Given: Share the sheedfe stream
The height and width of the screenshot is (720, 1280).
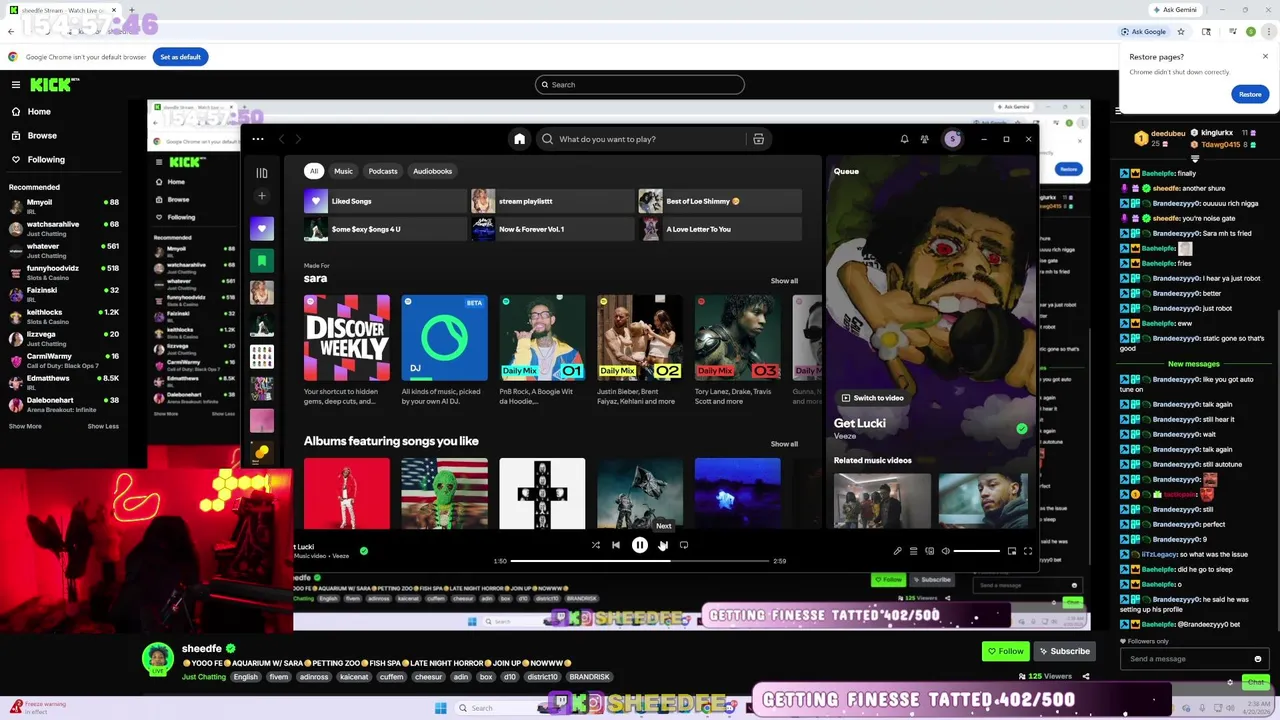Looking at the screenshot, I should 1086,677.
